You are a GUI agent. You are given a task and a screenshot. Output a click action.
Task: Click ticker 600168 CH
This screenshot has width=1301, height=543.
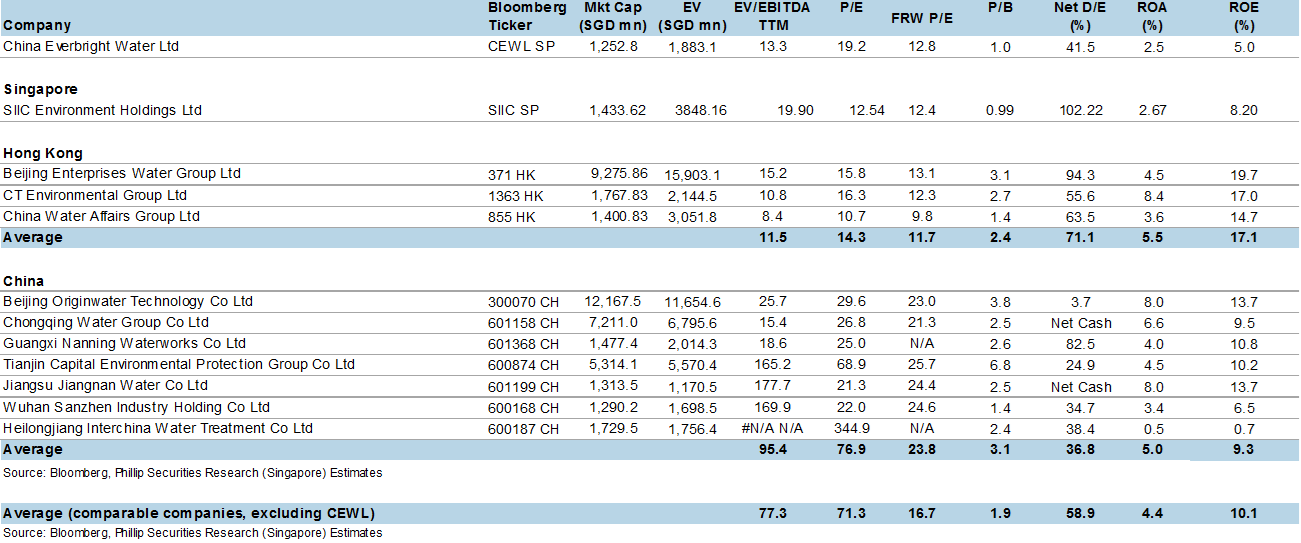tap(522, 408)
